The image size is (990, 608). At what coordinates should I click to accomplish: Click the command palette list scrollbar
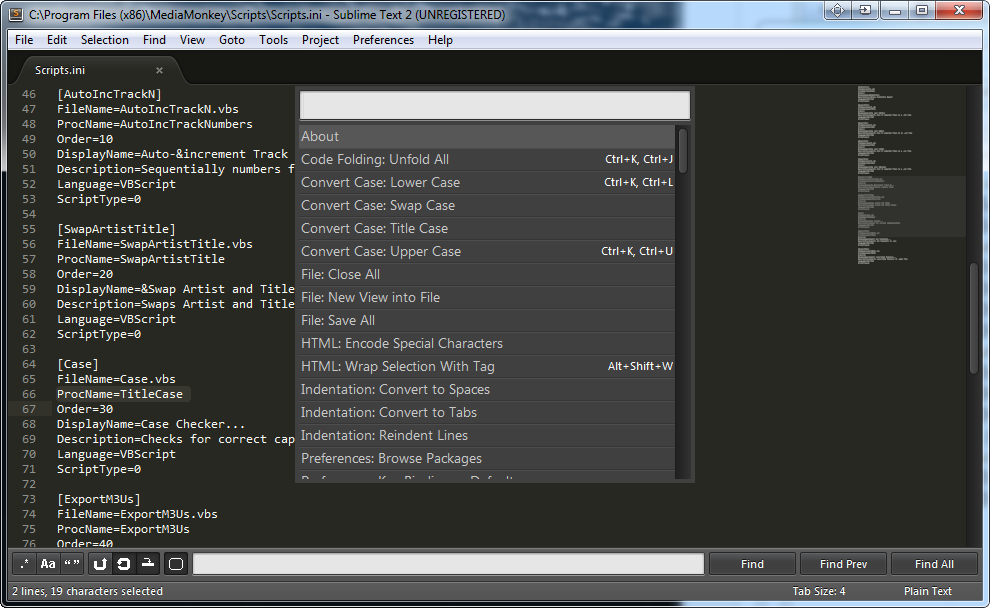(683, 150)
